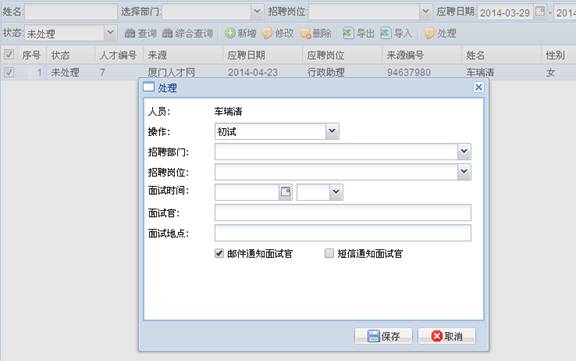
Task: Expand the dialog 招聘岗位 dropdown
Action: click(464, 172)
